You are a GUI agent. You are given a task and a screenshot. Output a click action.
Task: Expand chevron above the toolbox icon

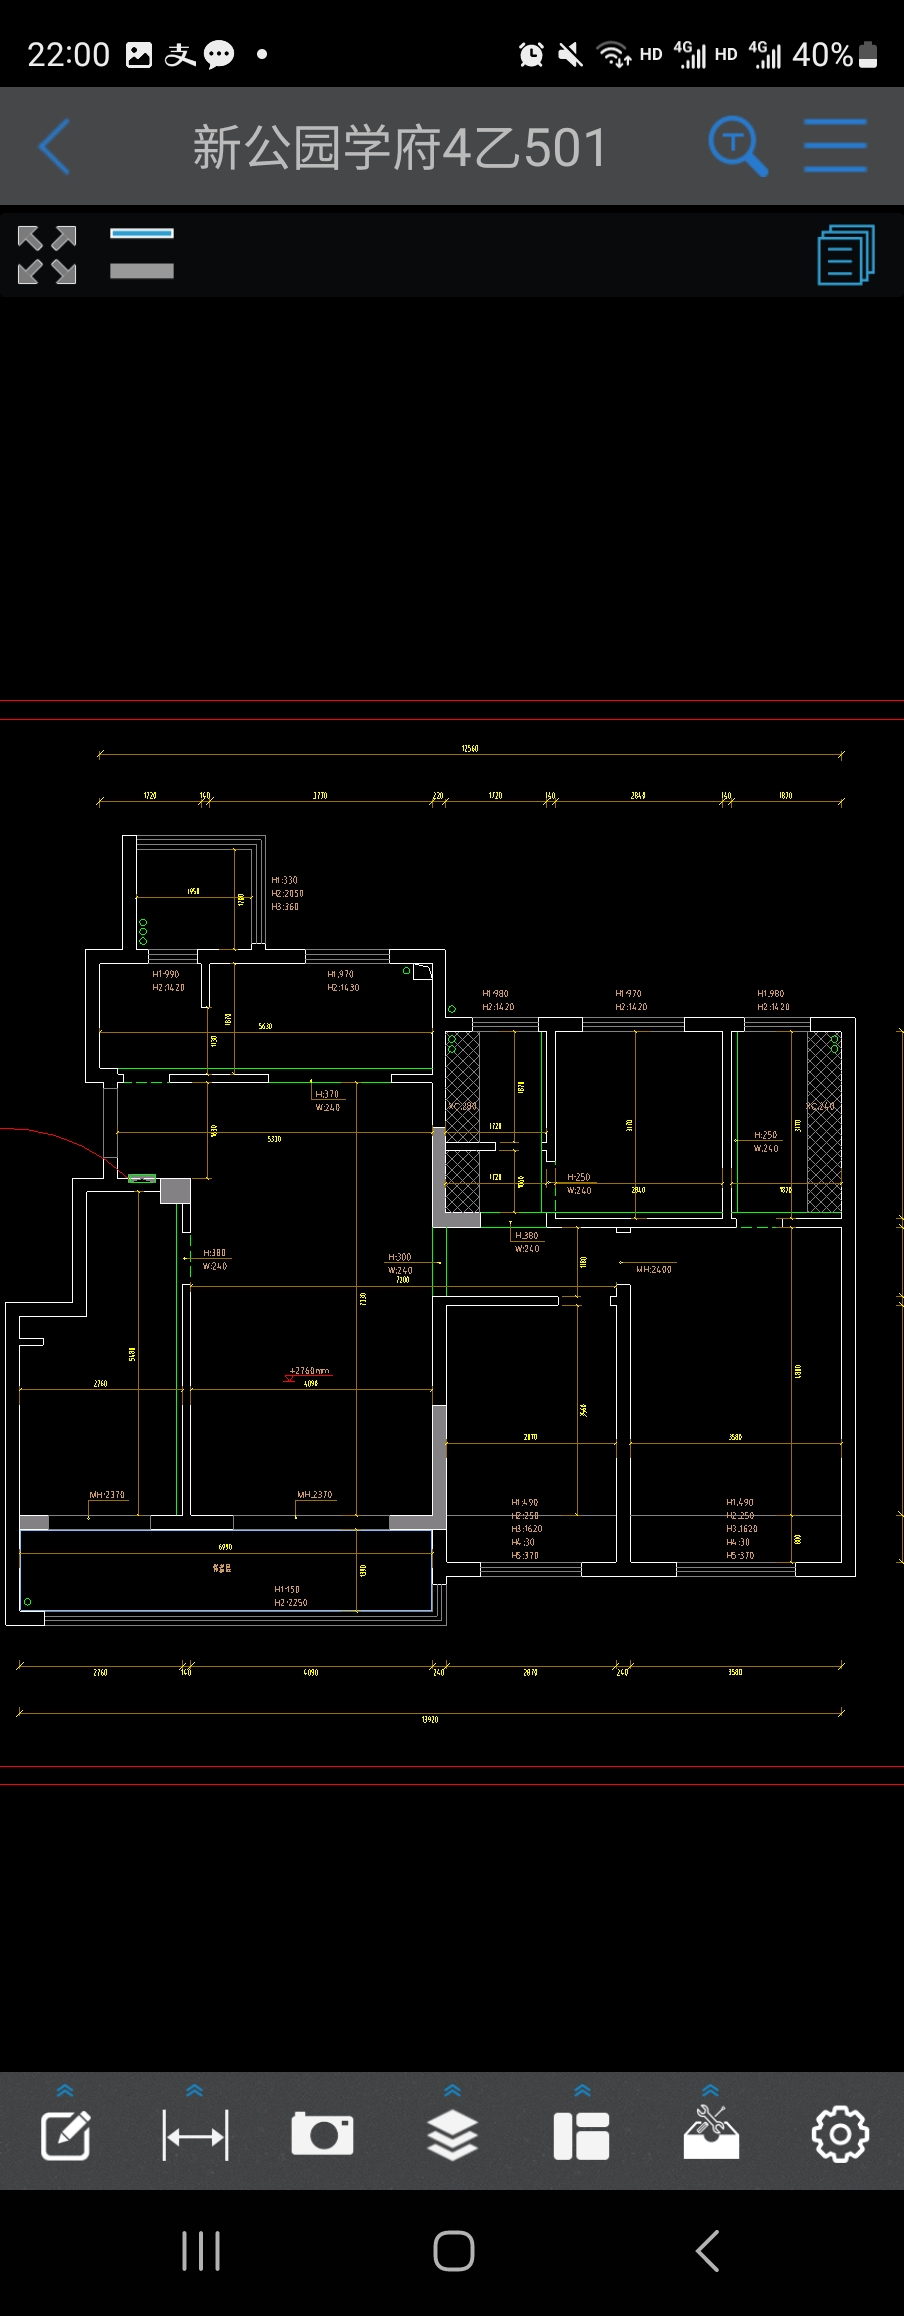(x=711, y=2090)
